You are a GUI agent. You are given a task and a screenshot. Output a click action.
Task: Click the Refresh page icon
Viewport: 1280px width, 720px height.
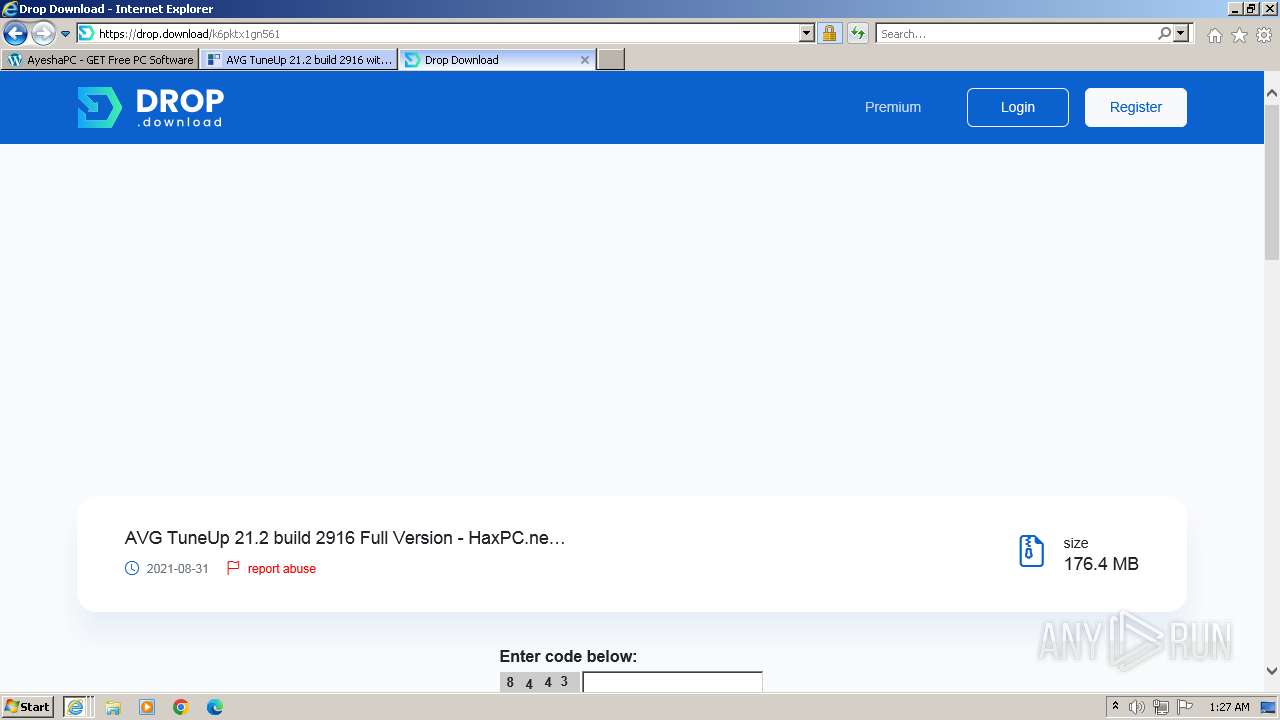click(858, 34)
